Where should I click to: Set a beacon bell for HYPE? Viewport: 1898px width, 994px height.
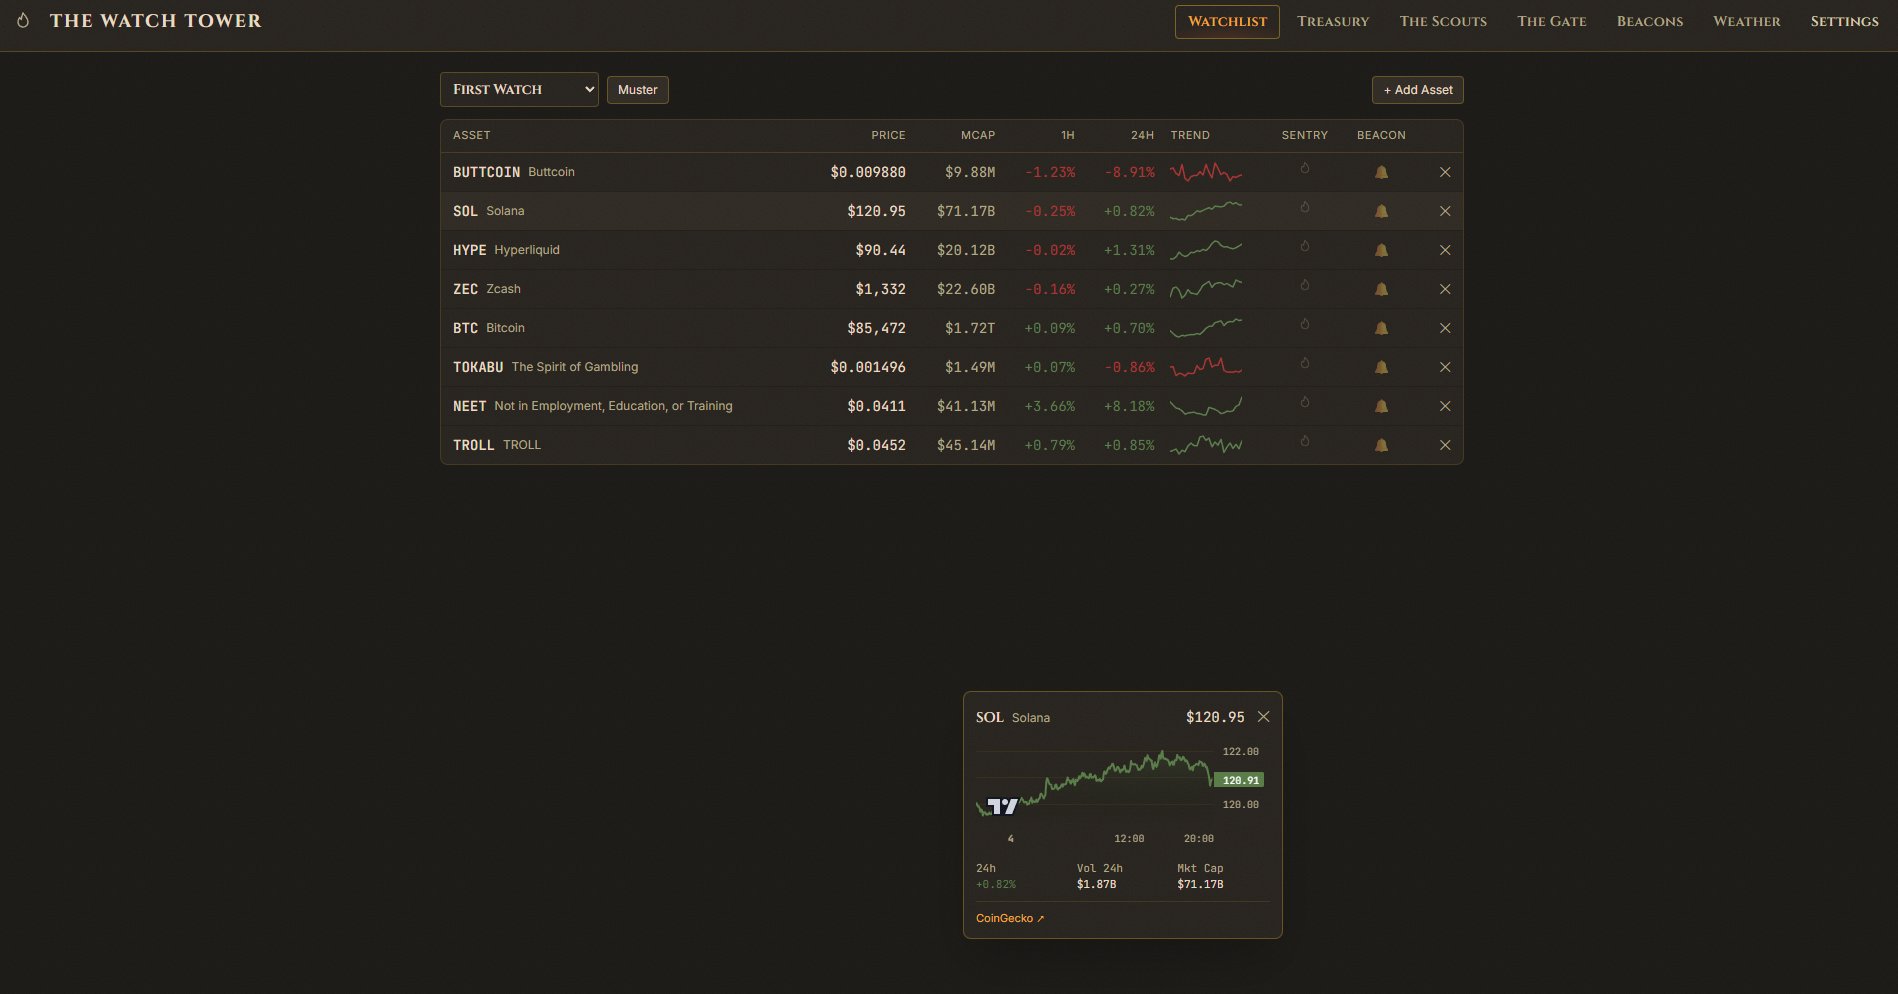[x=1381, y=250]
